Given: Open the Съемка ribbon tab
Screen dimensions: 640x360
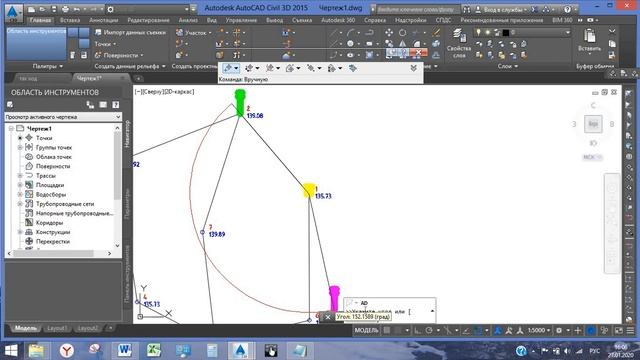Looking at the screenshot, I should 302,20.
